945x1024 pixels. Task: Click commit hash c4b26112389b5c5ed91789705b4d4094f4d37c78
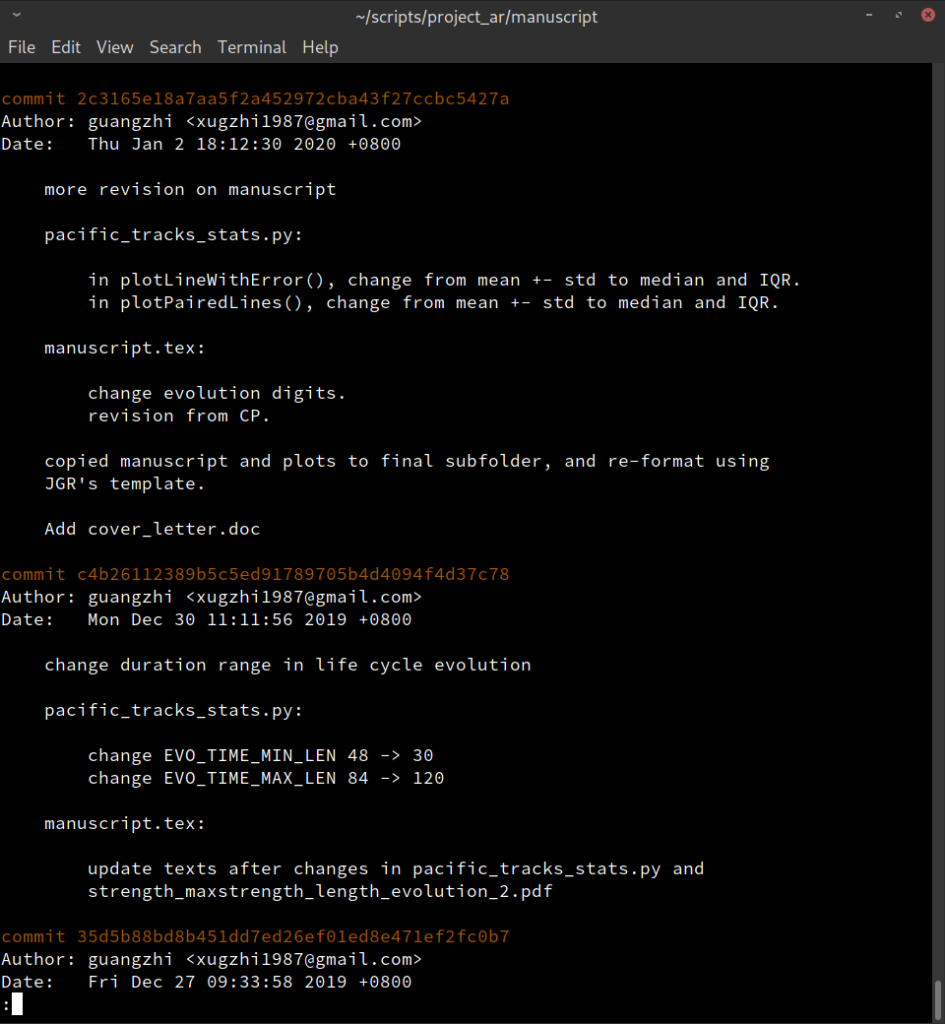[x=293, y=574]
